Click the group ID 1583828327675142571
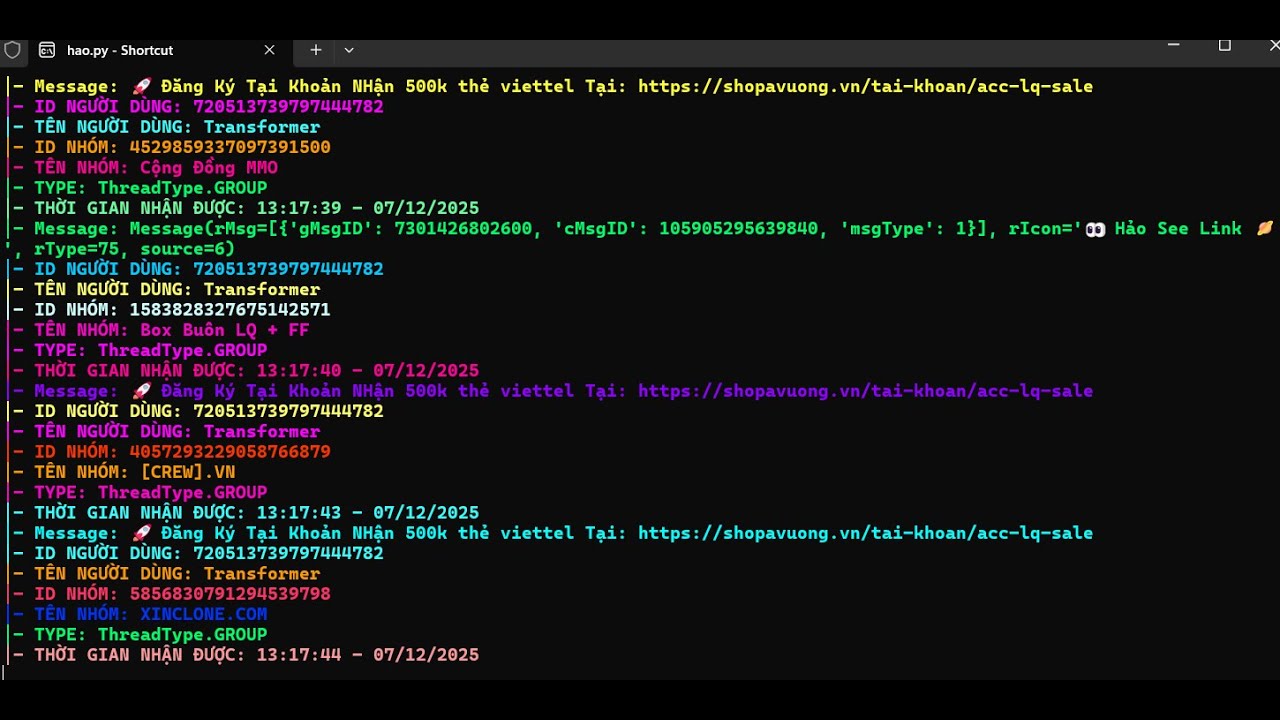1280x720 pixels. tap(230, 310)
